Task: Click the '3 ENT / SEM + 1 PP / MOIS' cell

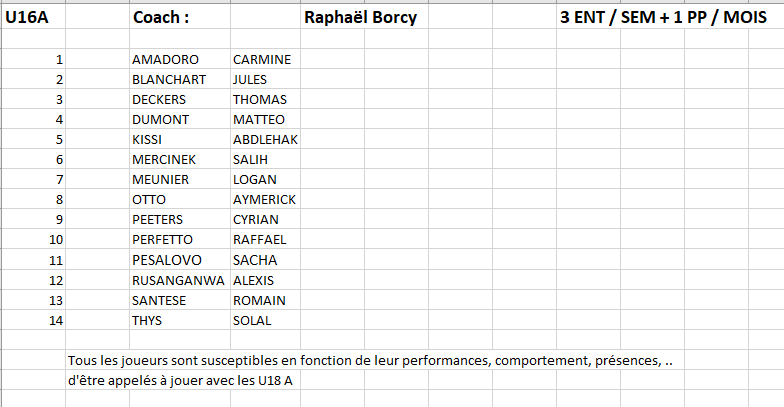Action: coord(663,17)
